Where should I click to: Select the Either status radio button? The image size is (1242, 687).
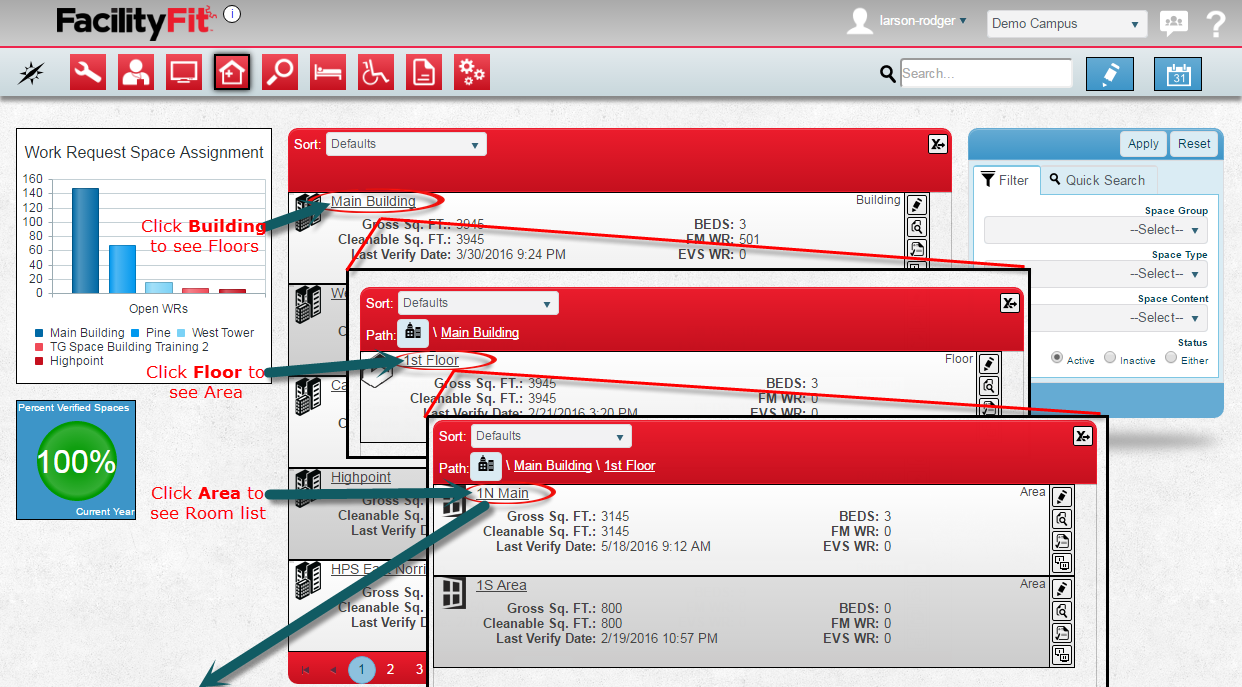pyautogui.click(x=1171, y=358)
